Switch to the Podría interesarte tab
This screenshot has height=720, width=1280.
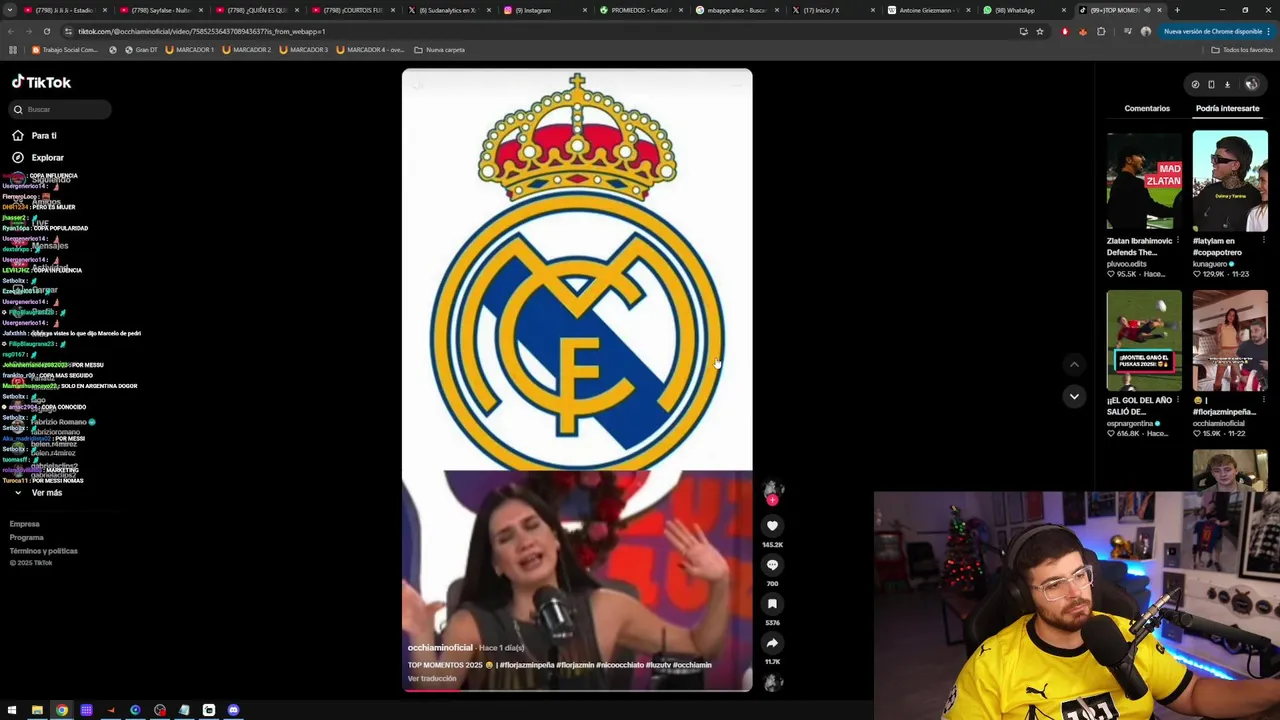click(x=1227, y=108)
